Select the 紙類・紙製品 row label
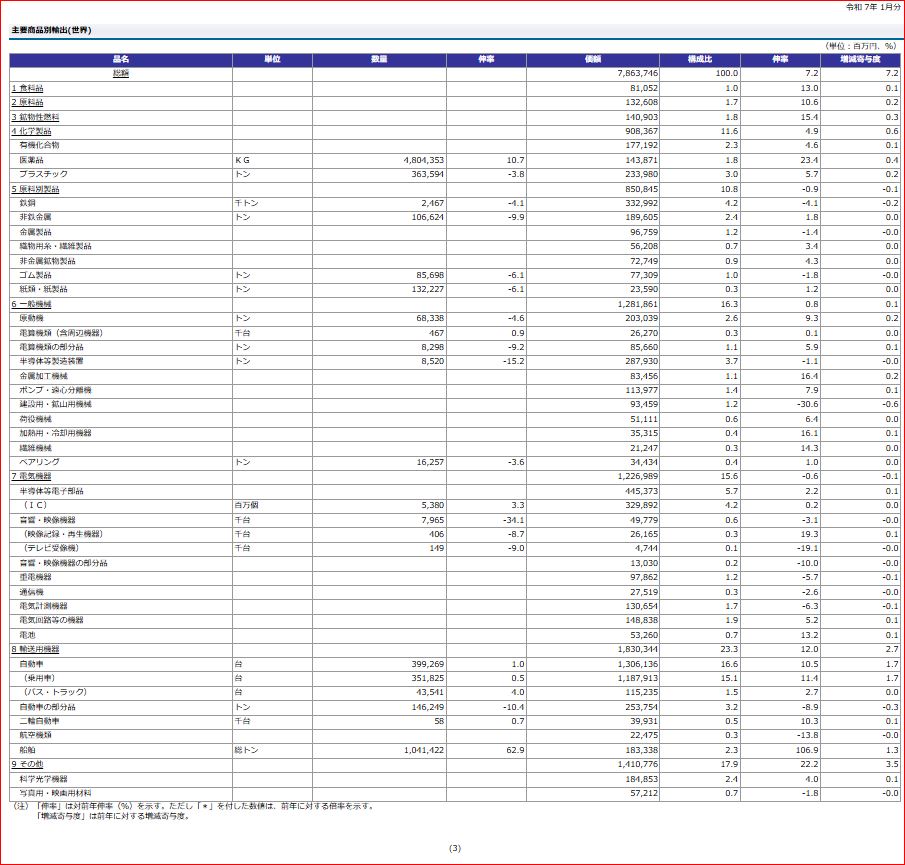Image resolution: width=905 pixels, height=865 pixels. click(x=43, y=289)
